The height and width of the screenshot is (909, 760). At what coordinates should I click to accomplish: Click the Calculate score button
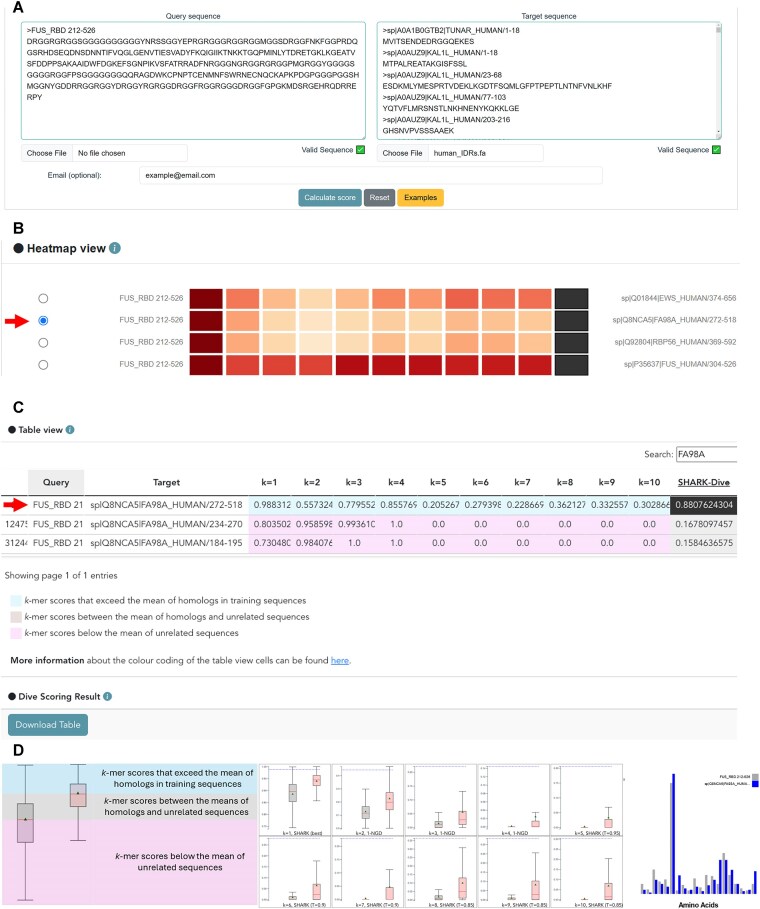330,198
